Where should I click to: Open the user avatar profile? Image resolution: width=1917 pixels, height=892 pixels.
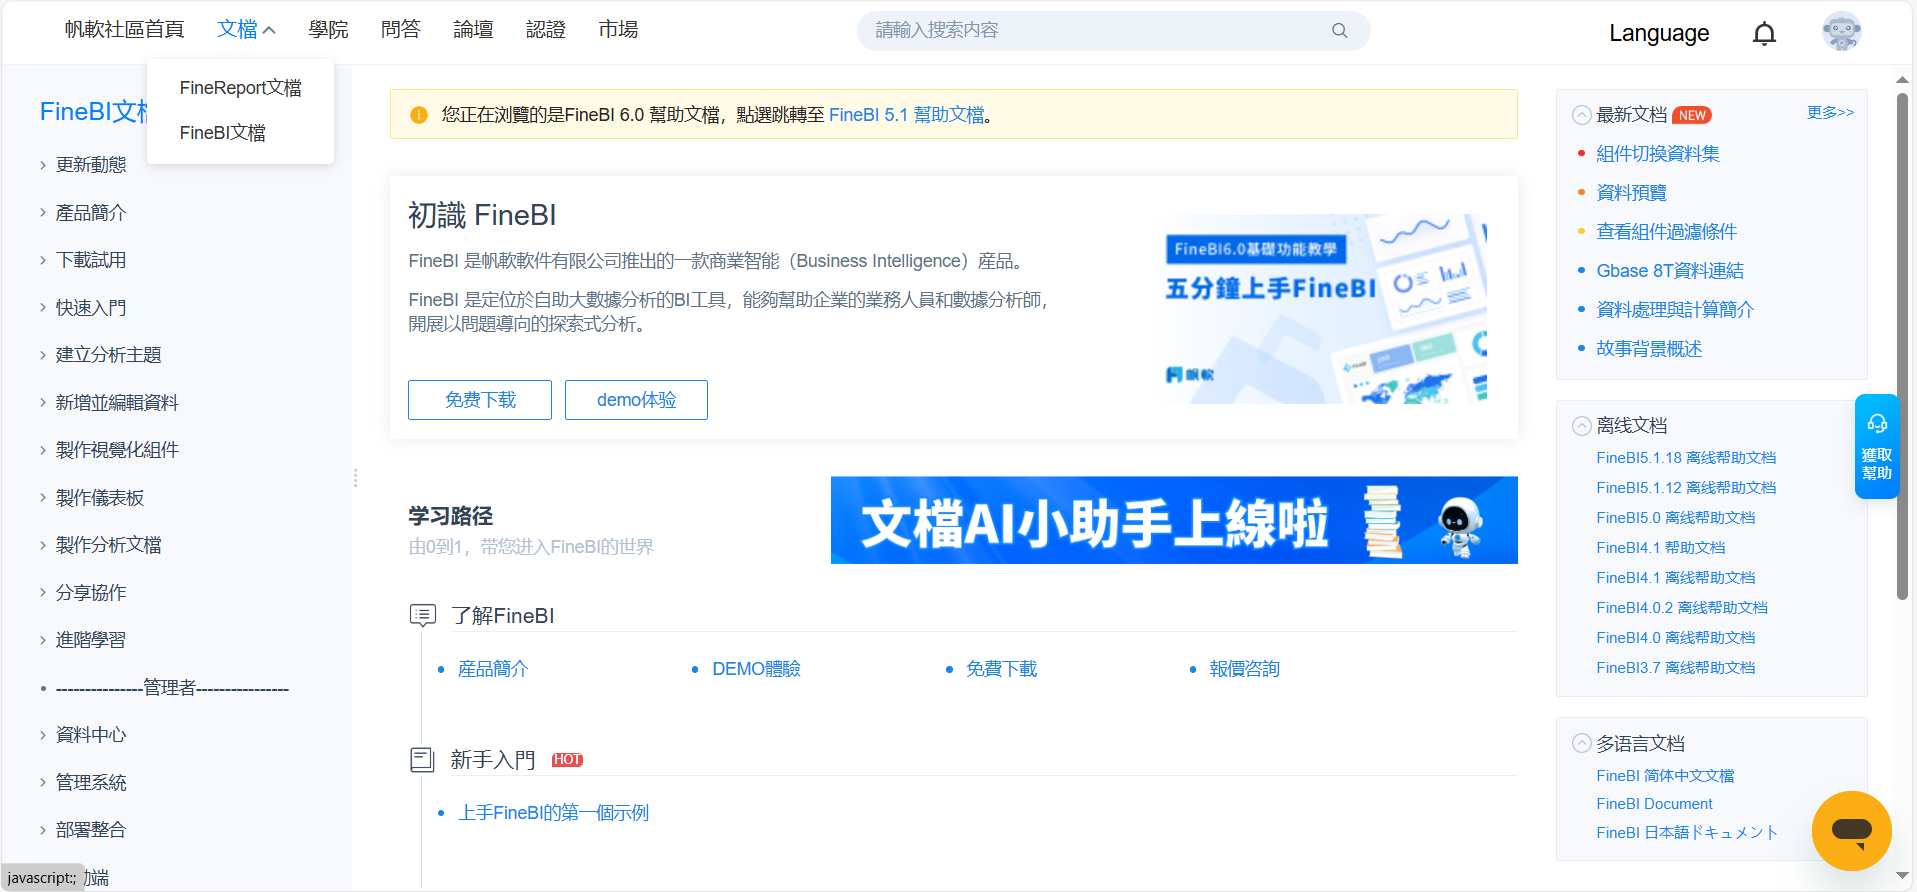[1841, 32]
